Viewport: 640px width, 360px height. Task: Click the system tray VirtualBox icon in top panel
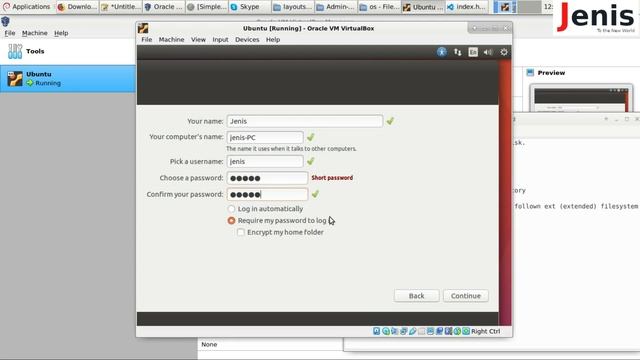tap(505, 7)
